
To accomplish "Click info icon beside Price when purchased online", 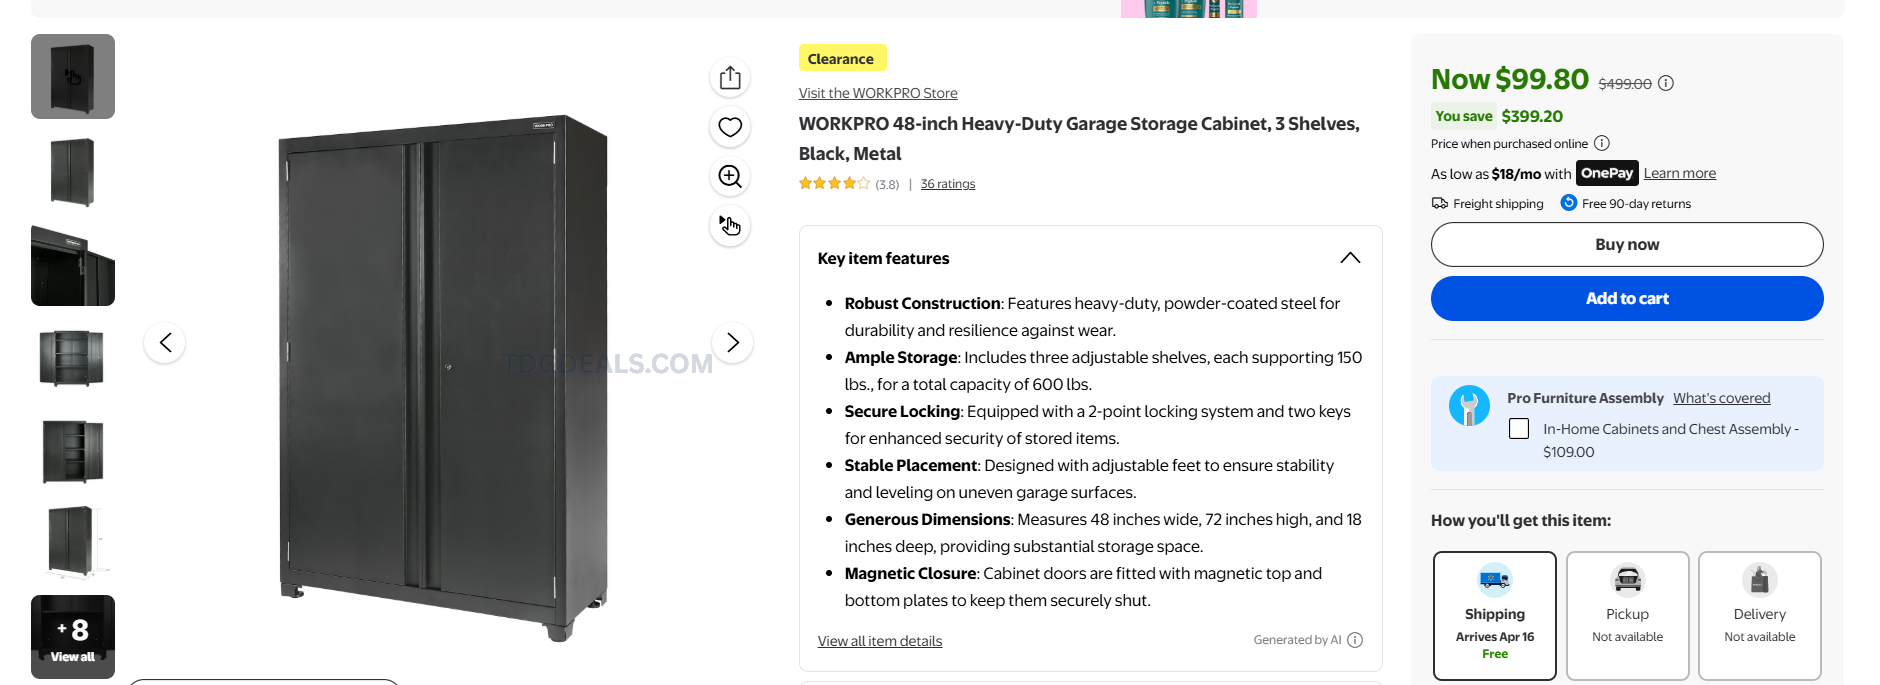I will pos(1602,143).
